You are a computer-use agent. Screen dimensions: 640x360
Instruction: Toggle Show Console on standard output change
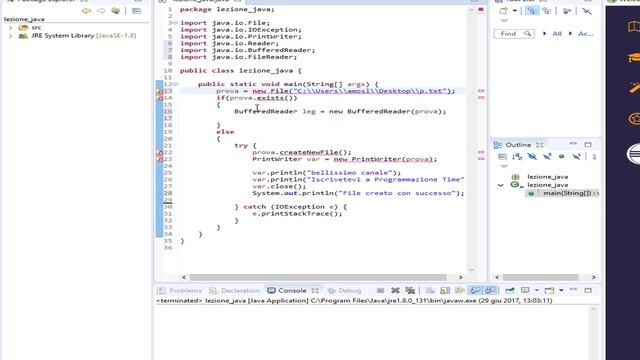(475, 291)
